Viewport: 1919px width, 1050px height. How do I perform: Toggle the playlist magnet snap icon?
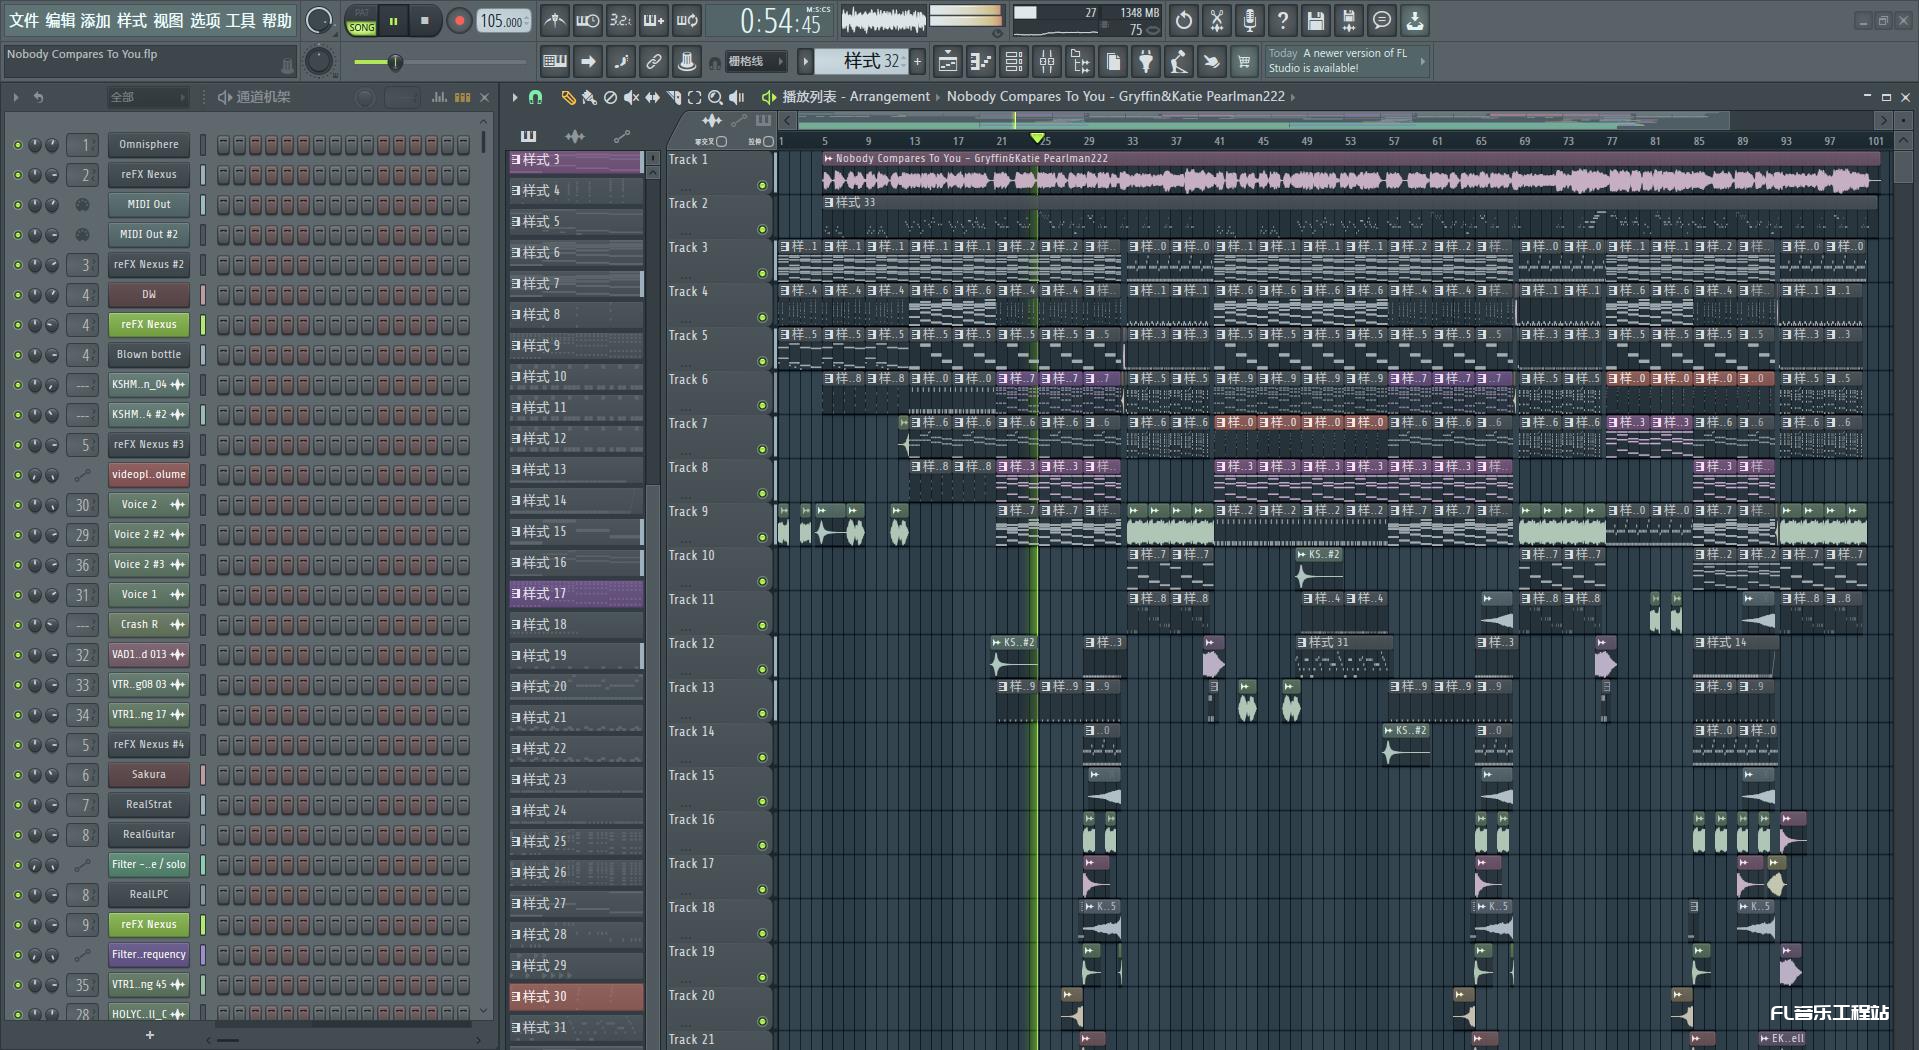(x=536, y=97)
